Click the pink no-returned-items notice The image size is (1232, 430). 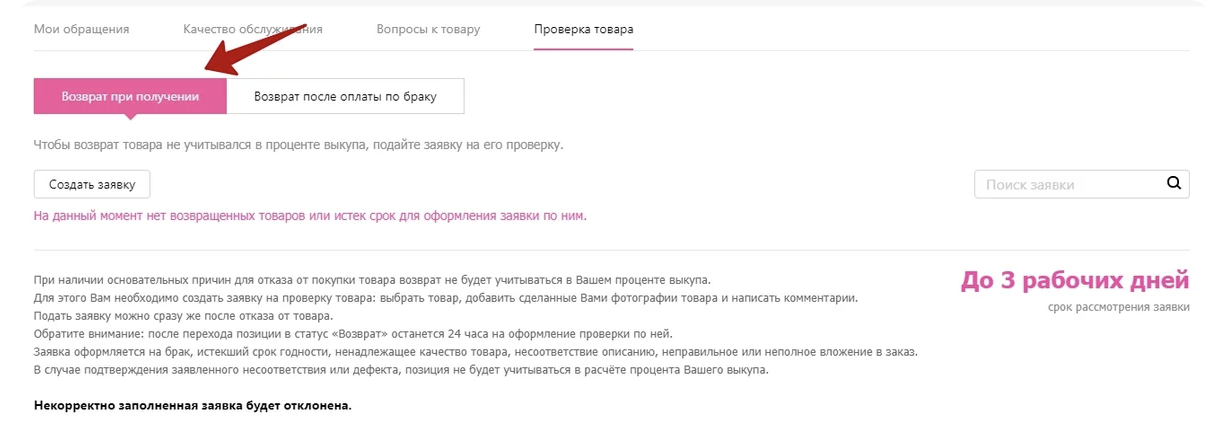pos(310,215)
